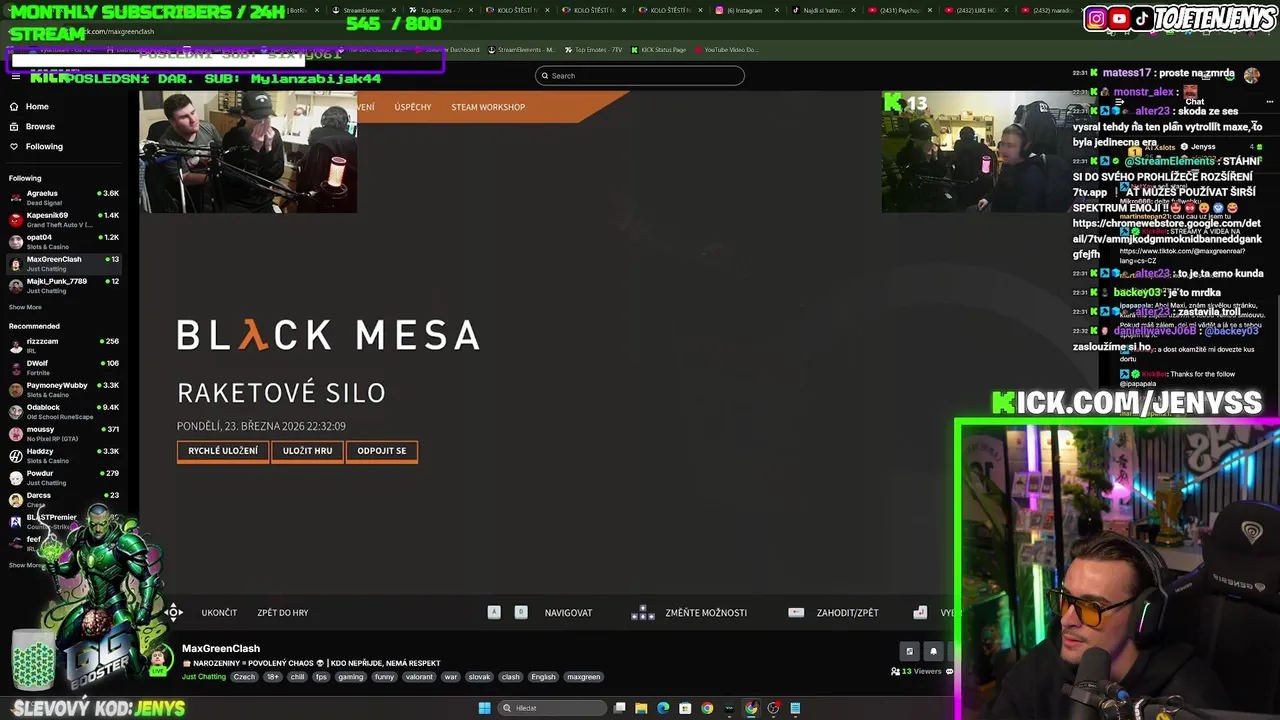Screen dimensions: 1280x720
Task: Click ZMĚŇTE MOŽNOSTI hint in game bar
Action: [x=706, y=613]
